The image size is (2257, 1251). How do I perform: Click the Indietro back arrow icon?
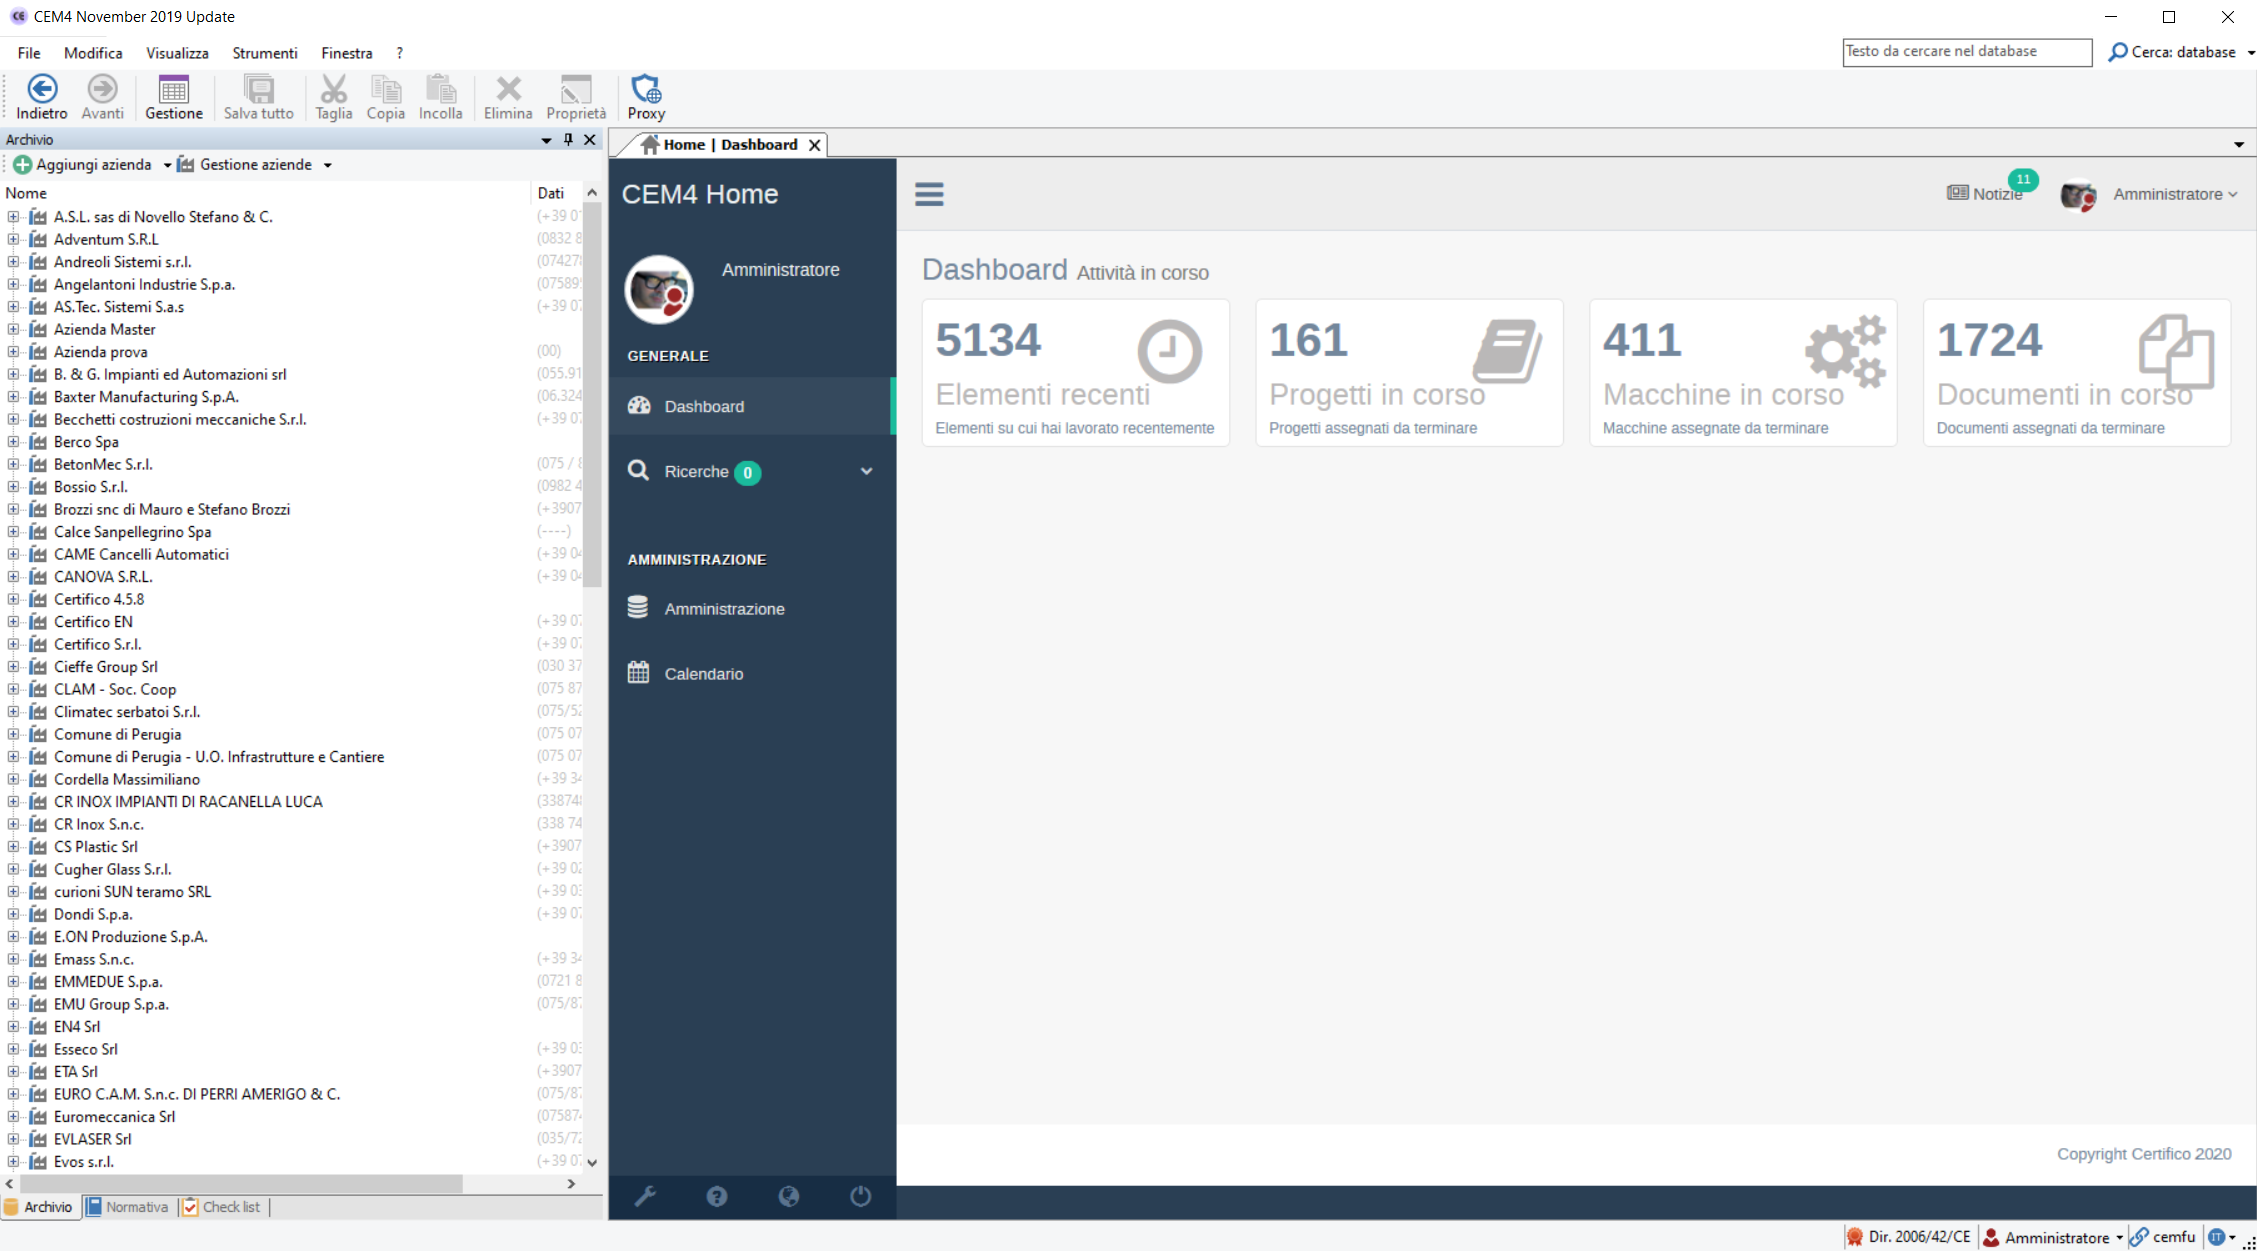(x=42, y=90)
